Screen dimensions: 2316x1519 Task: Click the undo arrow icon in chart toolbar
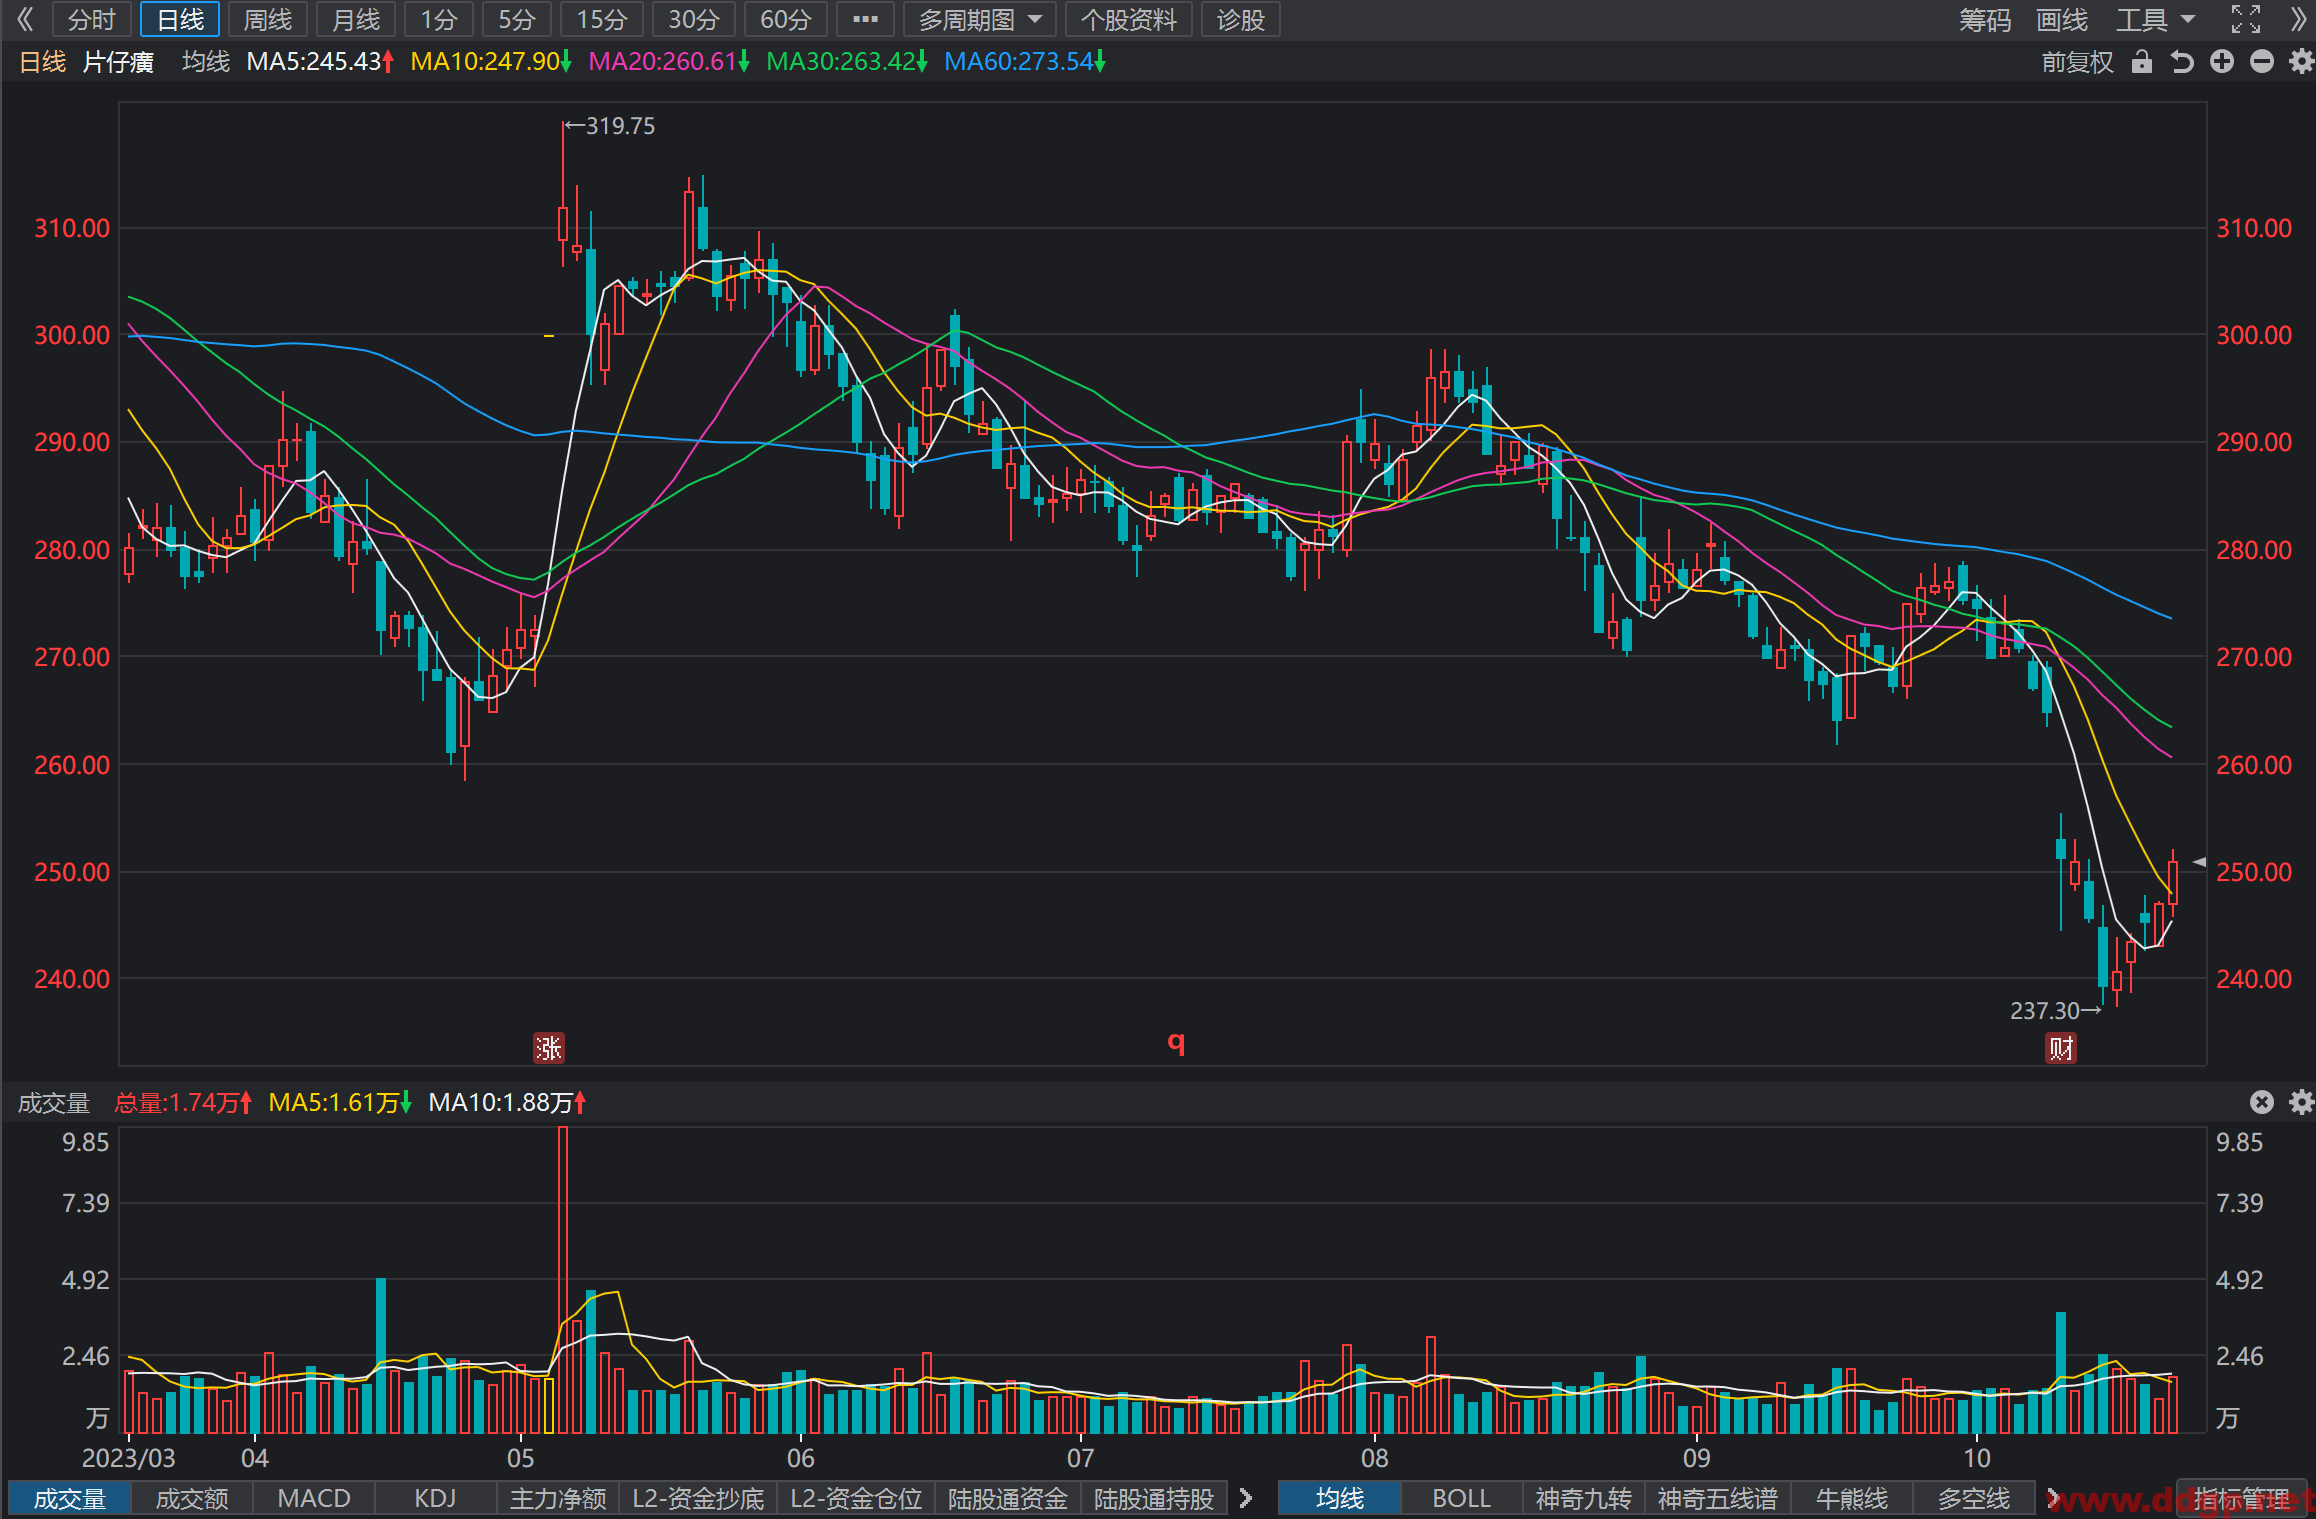[x=2182, y=62]
